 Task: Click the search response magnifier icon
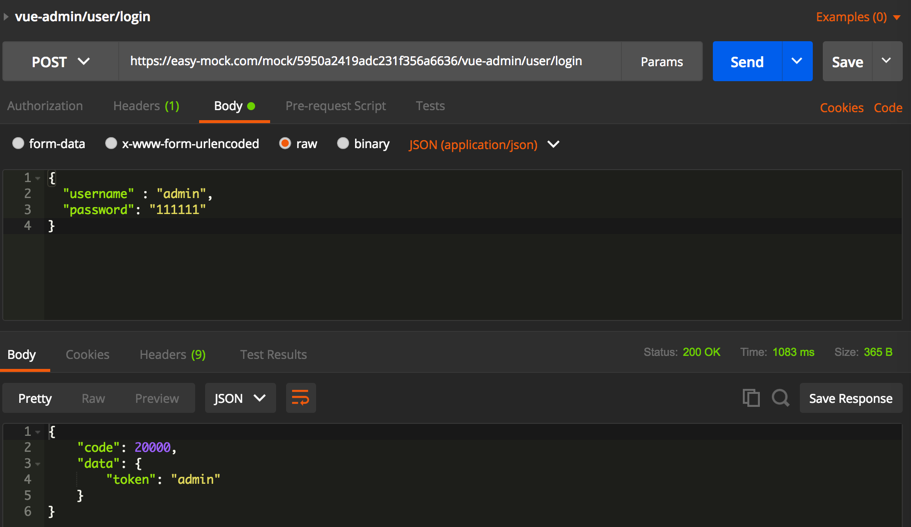pos(781,398)
